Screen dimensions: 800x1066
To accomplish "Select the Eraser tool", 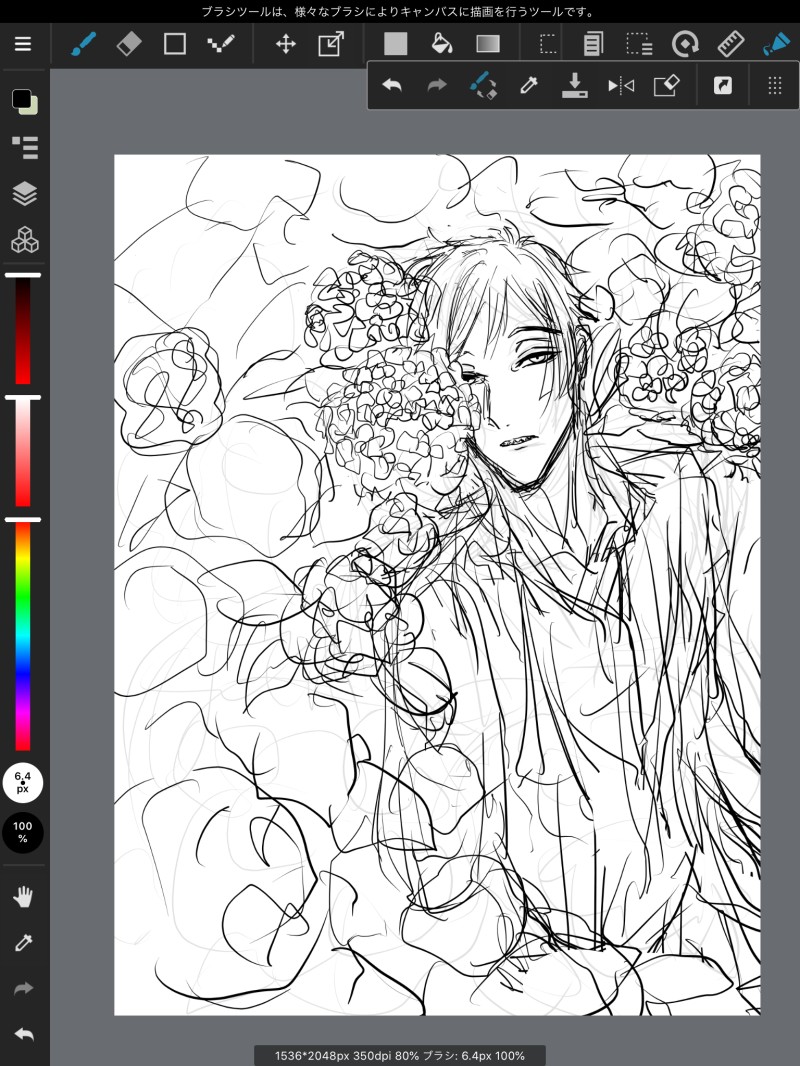I will (129, 44).
